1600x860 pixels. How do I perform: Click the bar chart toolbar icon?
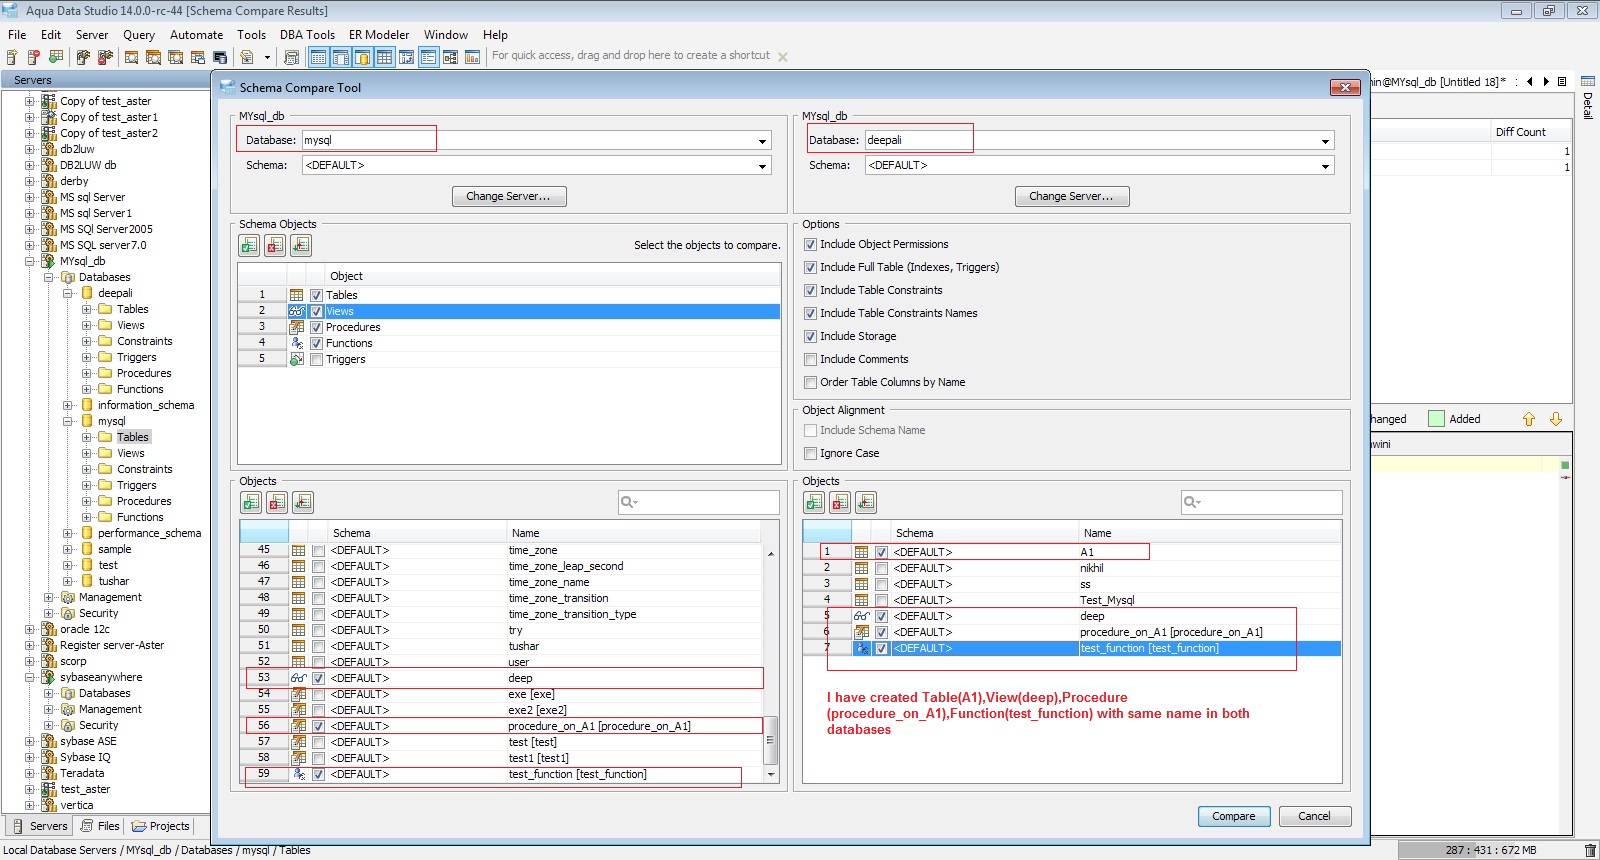[472, 57]
